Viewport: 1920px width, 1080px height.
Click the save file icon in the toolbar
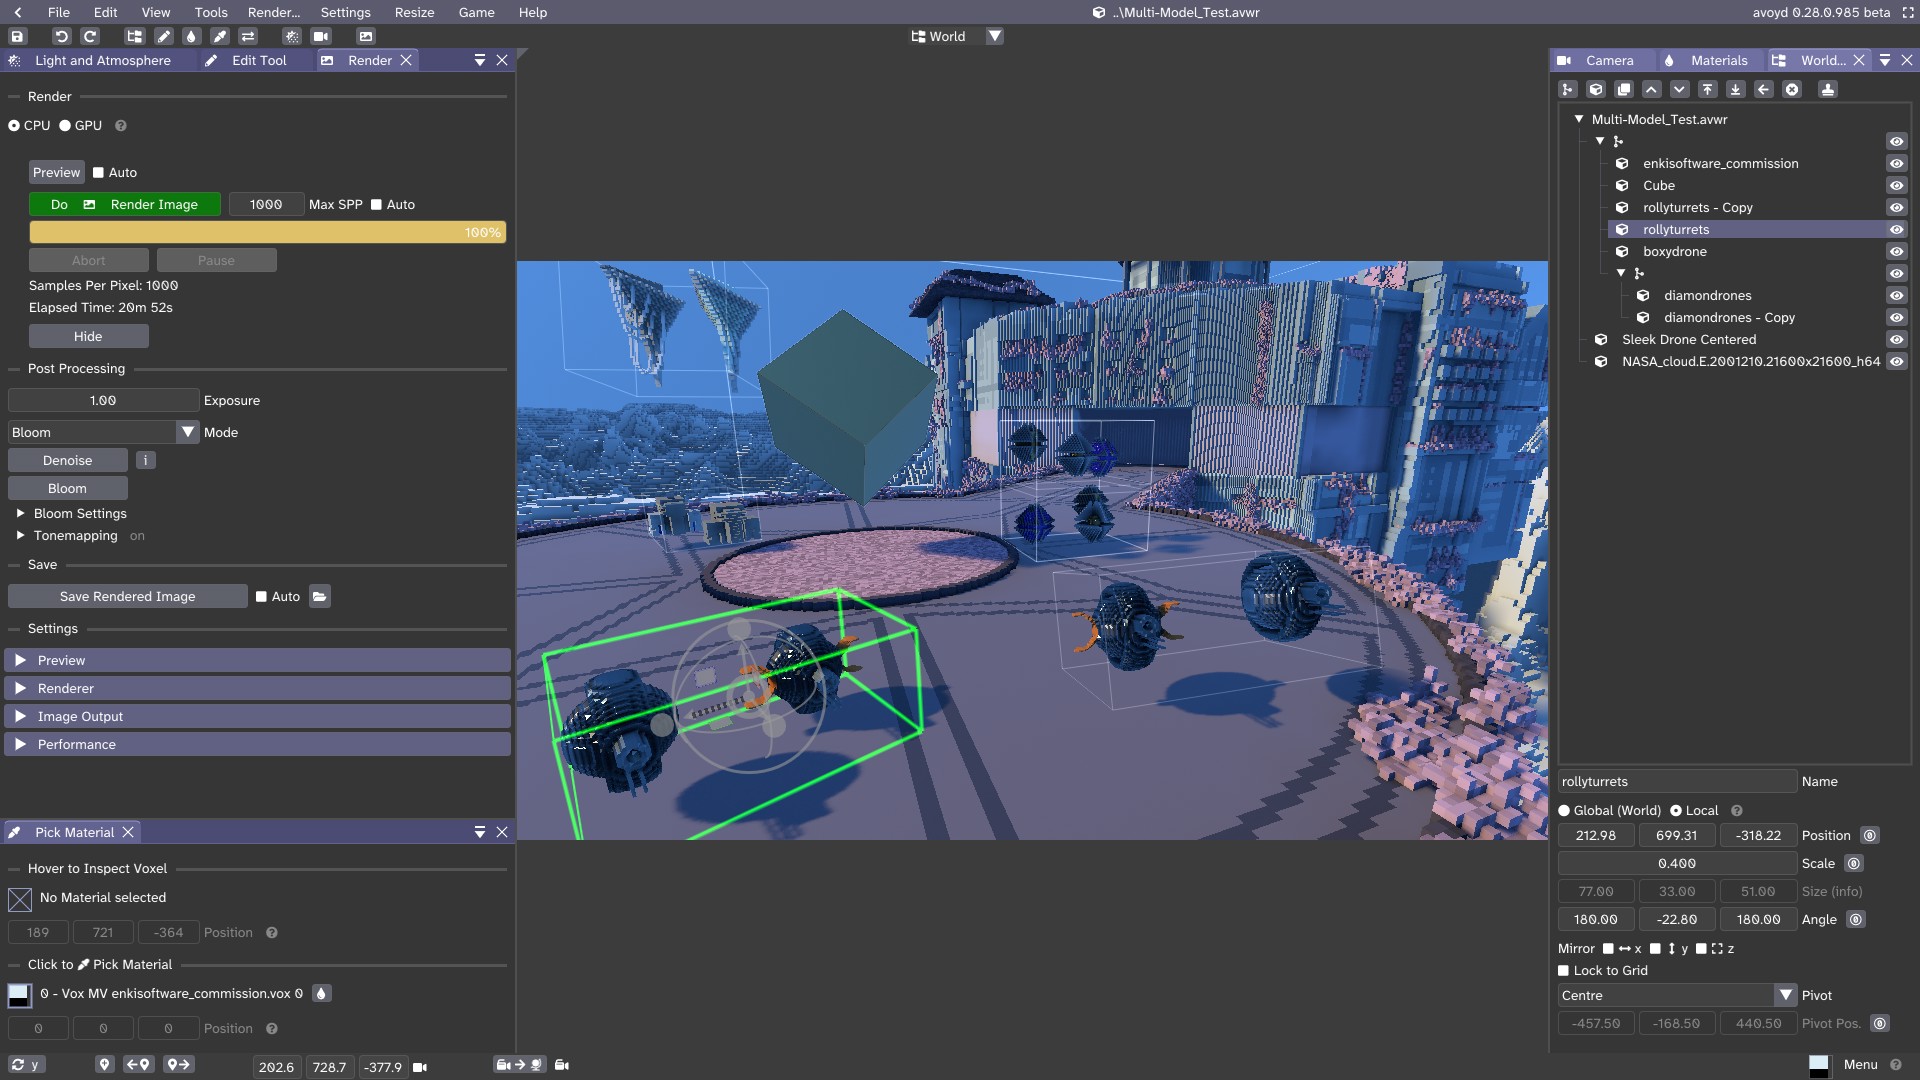pos(17,36)
